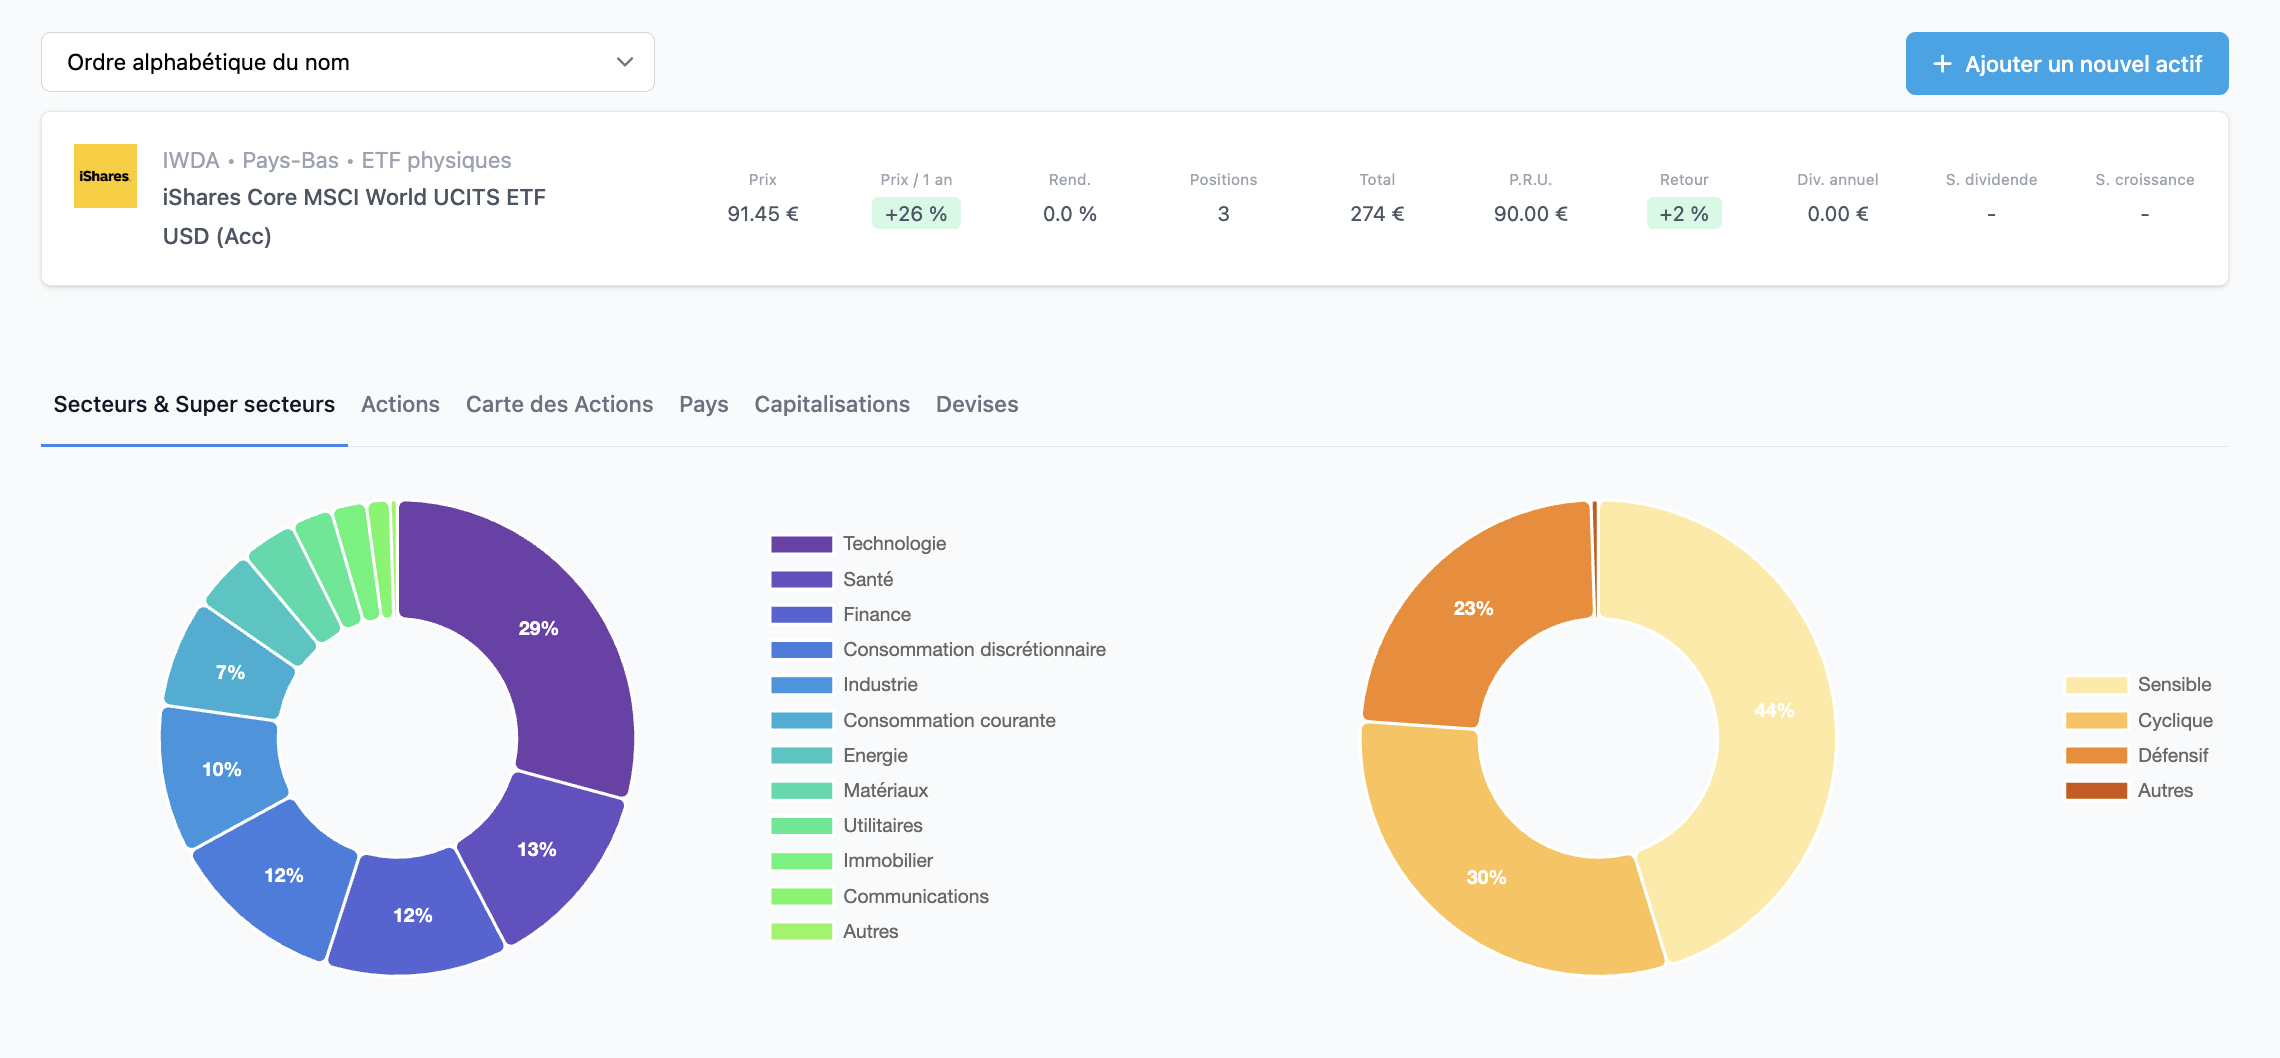Toggle Défensif legend entry

pyautogui.click(x=2172, y=756)
